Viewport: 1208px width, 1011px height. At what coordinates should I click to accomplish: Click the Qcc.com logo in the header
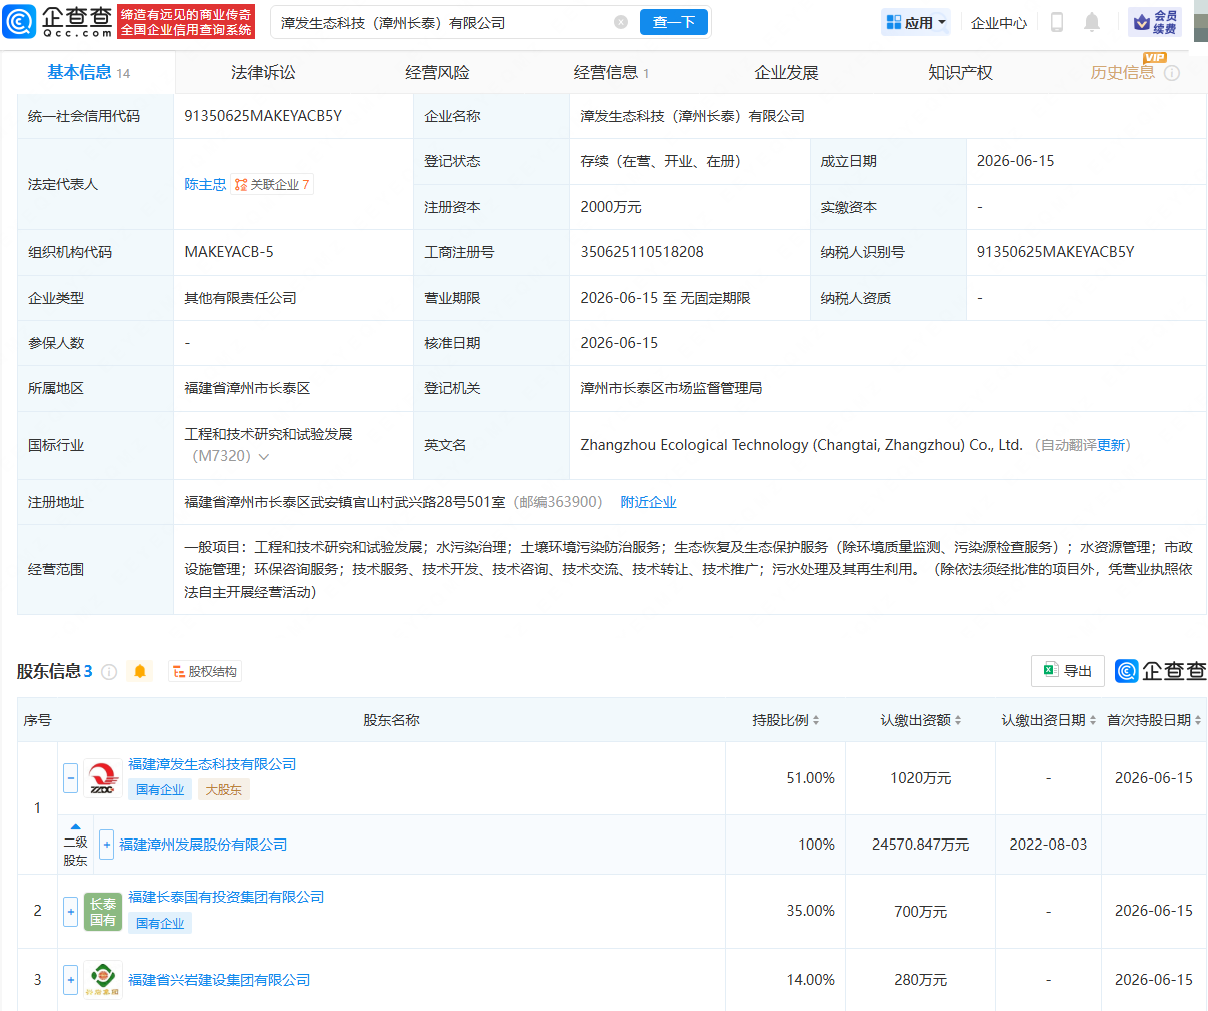pyautogui.click(x=58, y=21)
